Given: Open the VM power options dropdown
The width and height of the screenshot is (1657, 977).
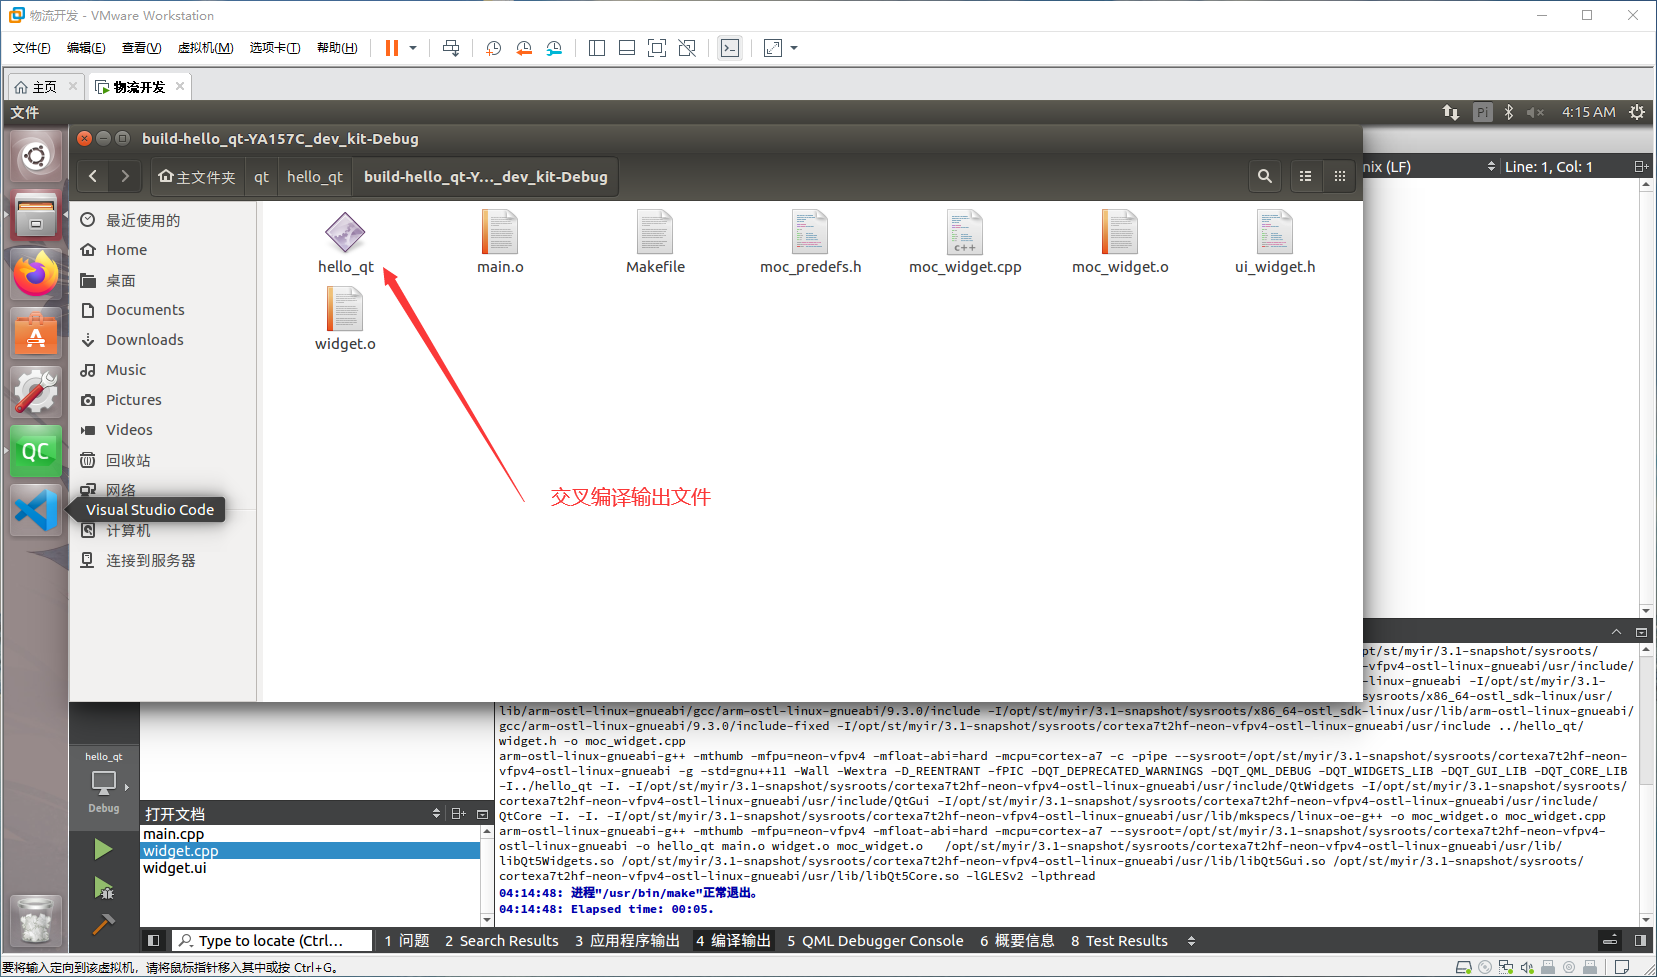Looking at the screenshot, I should [x=413, y=48].
